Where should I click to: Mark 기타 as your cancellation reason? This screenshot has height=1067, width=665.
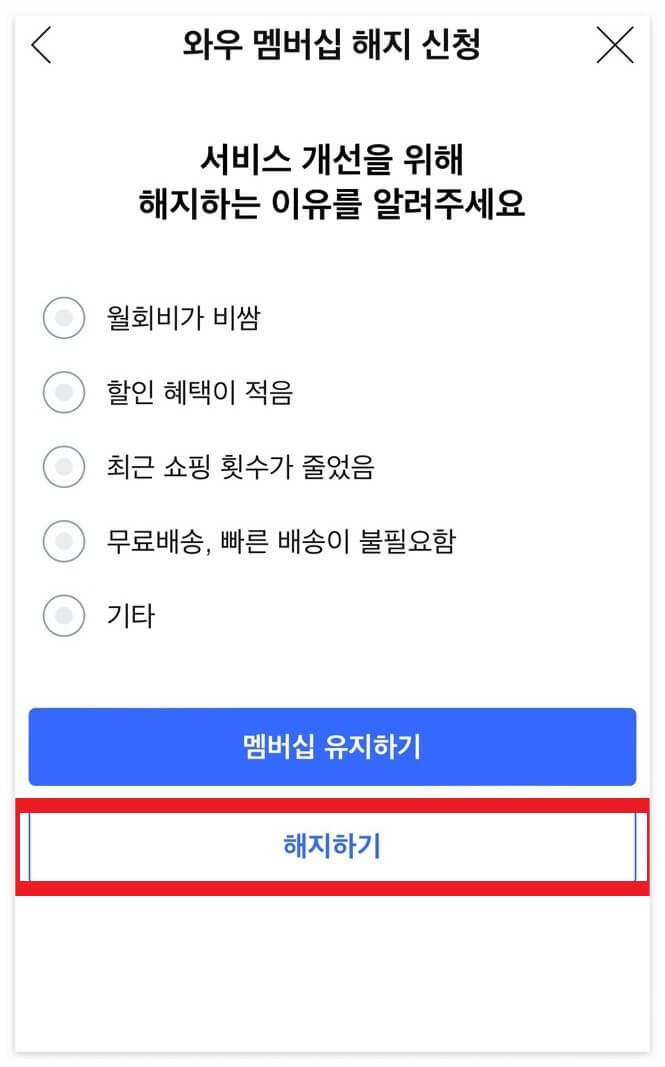point(64,616)
